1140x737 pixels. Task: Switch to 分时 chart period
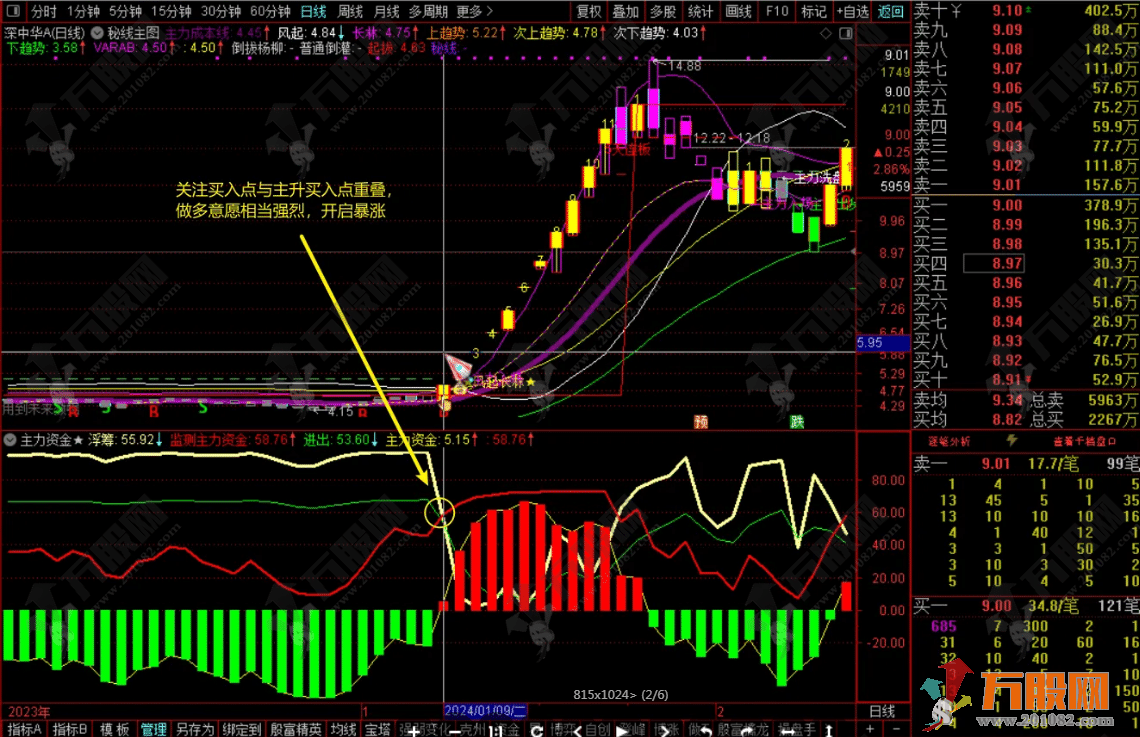click(43, 11)
